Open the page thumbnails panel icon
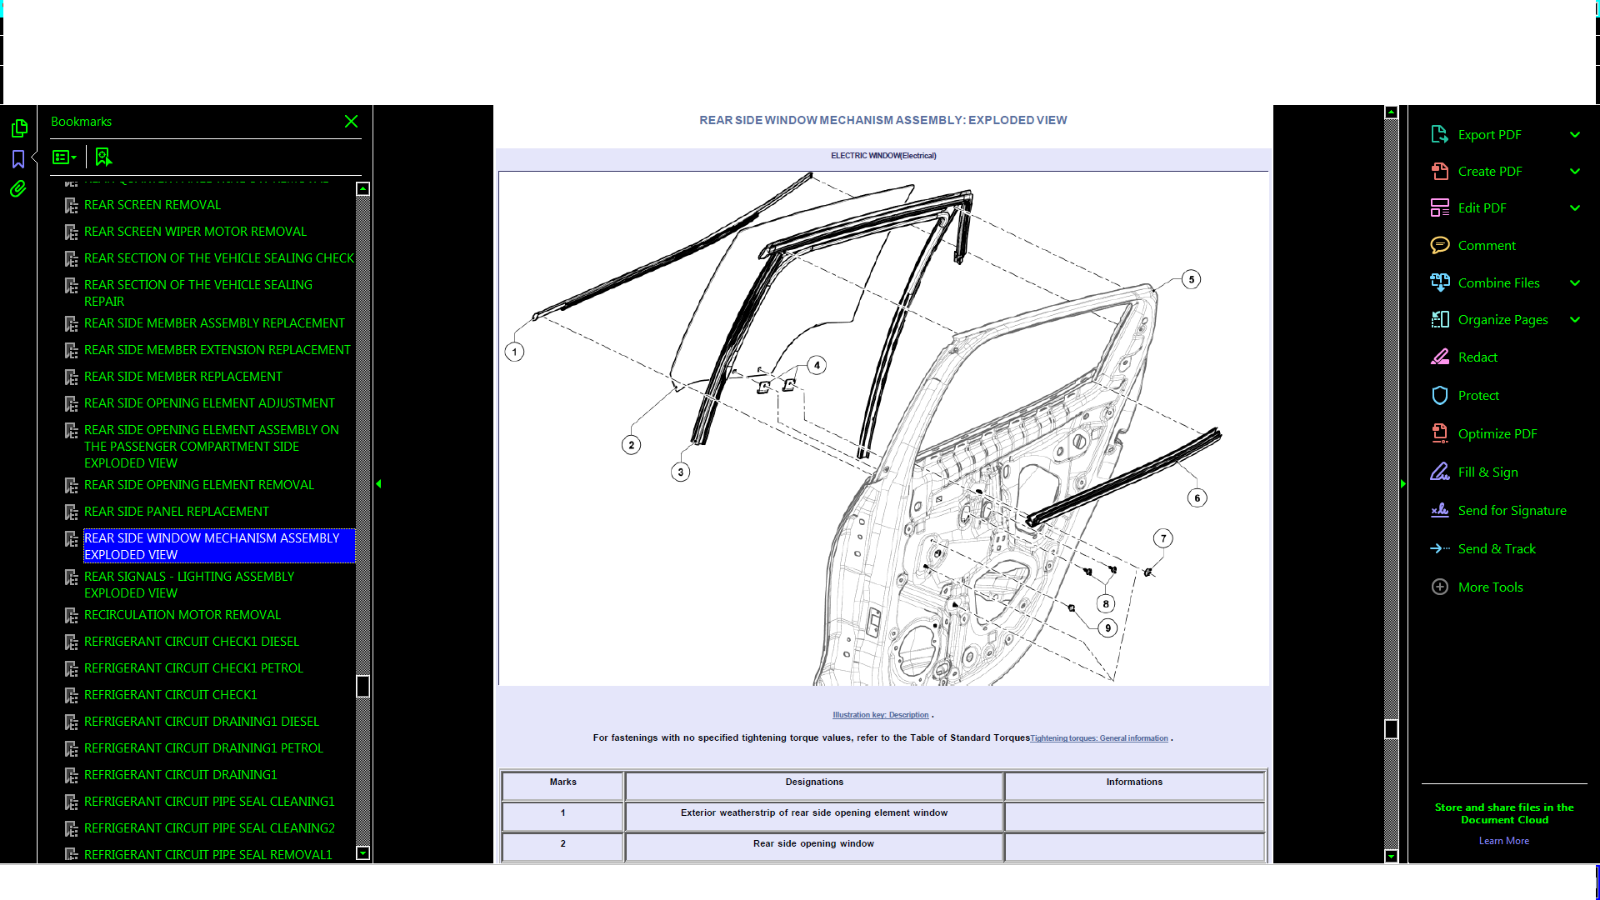Image resolution: width=1600 pixels, height=900 pixels. pos(19,128)
